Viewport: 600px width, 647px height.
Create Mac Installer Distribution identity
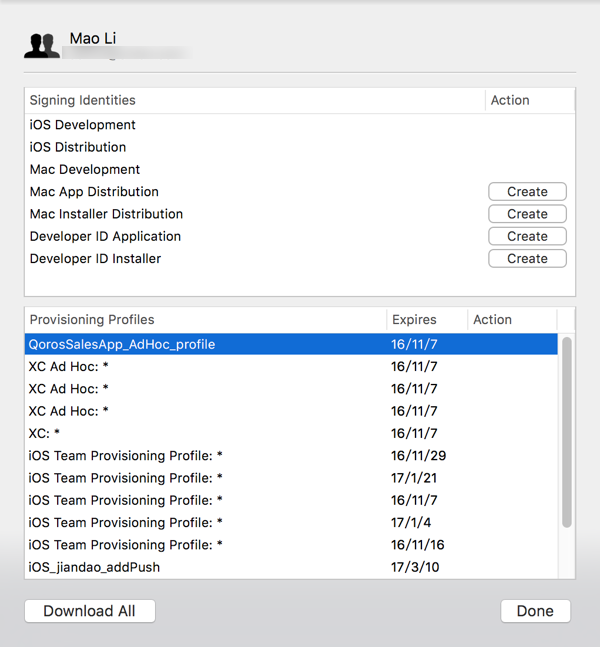pyautogui.click(x=527, y=214)
